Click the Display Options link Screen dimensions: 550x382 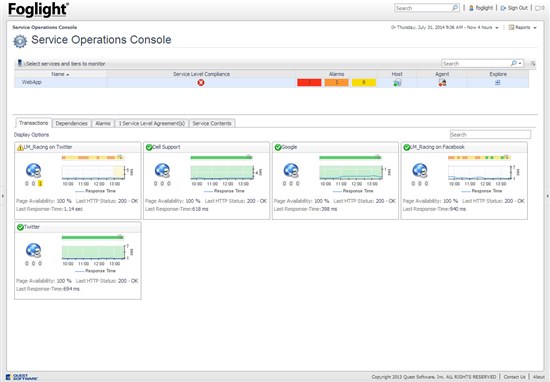[32, 135]
